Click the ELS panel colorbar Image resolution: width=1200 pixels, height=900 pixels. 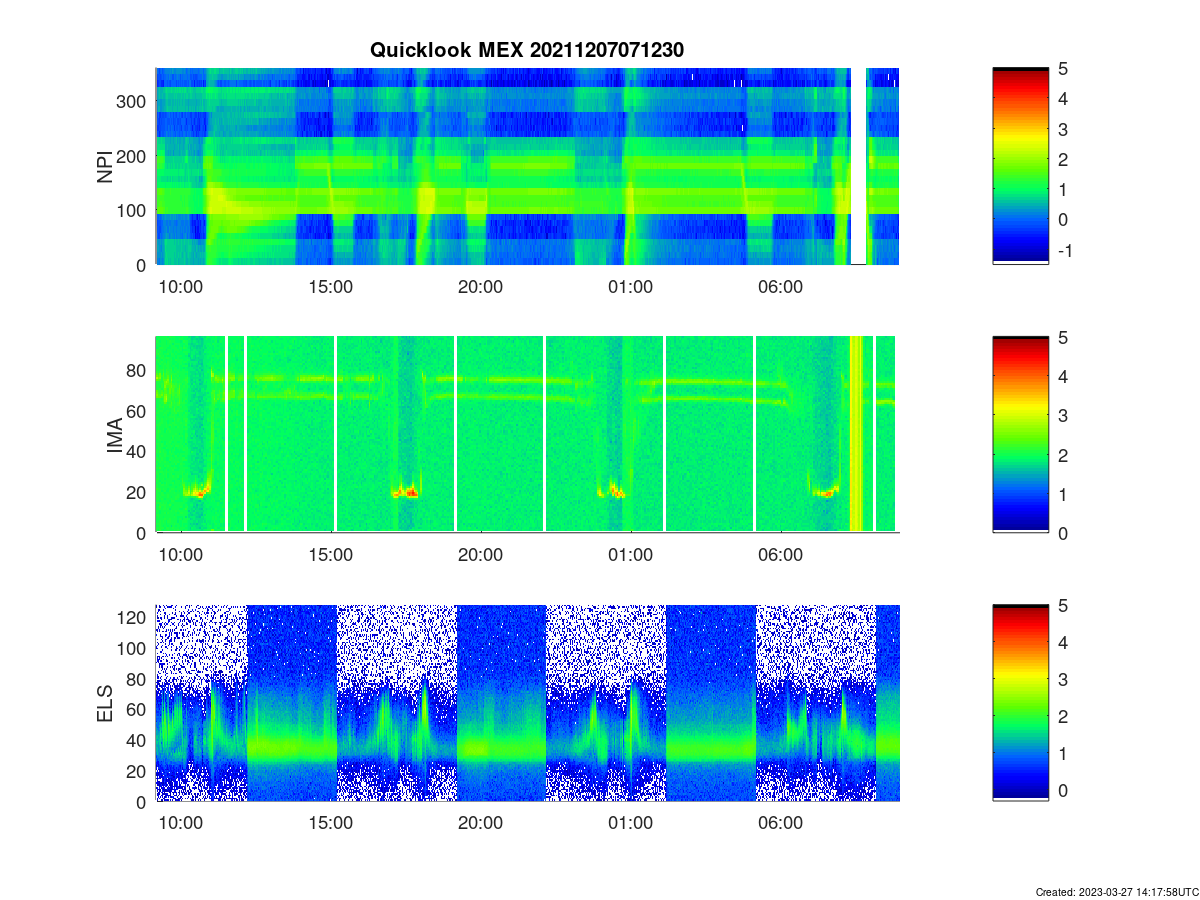click(x=1020, y=703)
